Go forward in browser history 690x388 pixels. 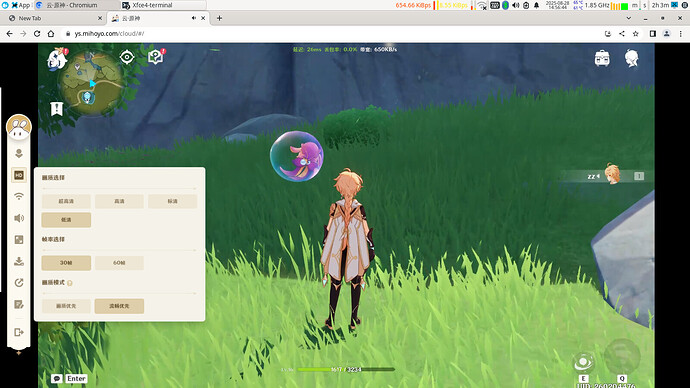tap(23, 33)
